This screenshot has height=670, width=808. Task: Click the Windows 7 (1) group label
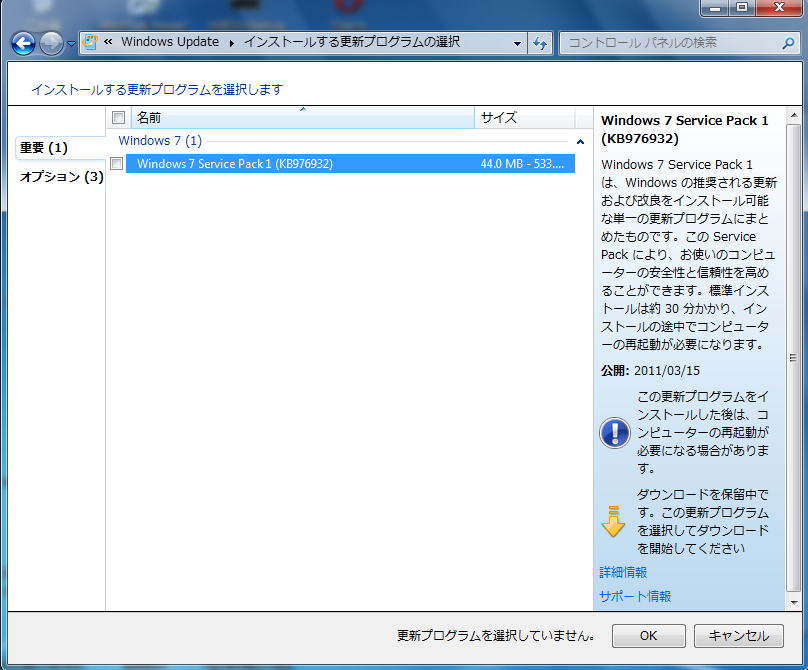tap(160, 141)
